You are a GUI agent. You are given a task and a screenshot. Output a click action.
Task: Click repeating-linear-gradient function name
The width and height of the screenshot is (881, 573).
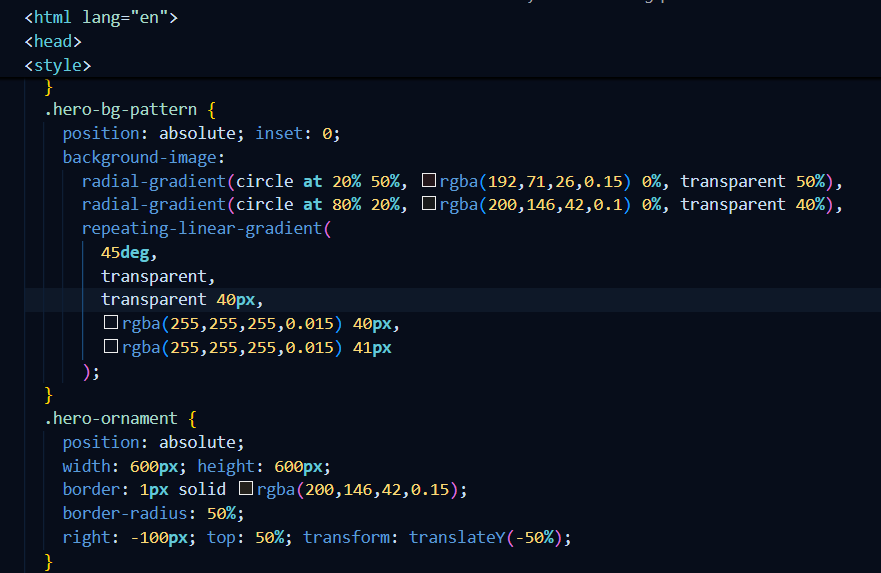(x=202, y=228)
